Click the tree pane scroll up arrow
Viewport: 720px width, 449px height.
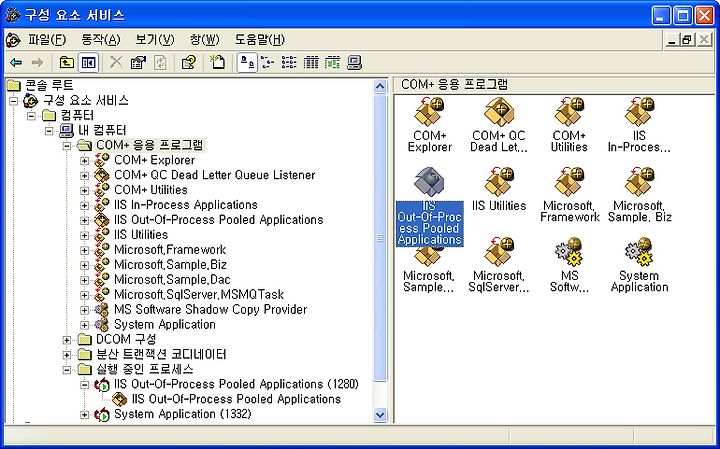(x=380, y=86)
